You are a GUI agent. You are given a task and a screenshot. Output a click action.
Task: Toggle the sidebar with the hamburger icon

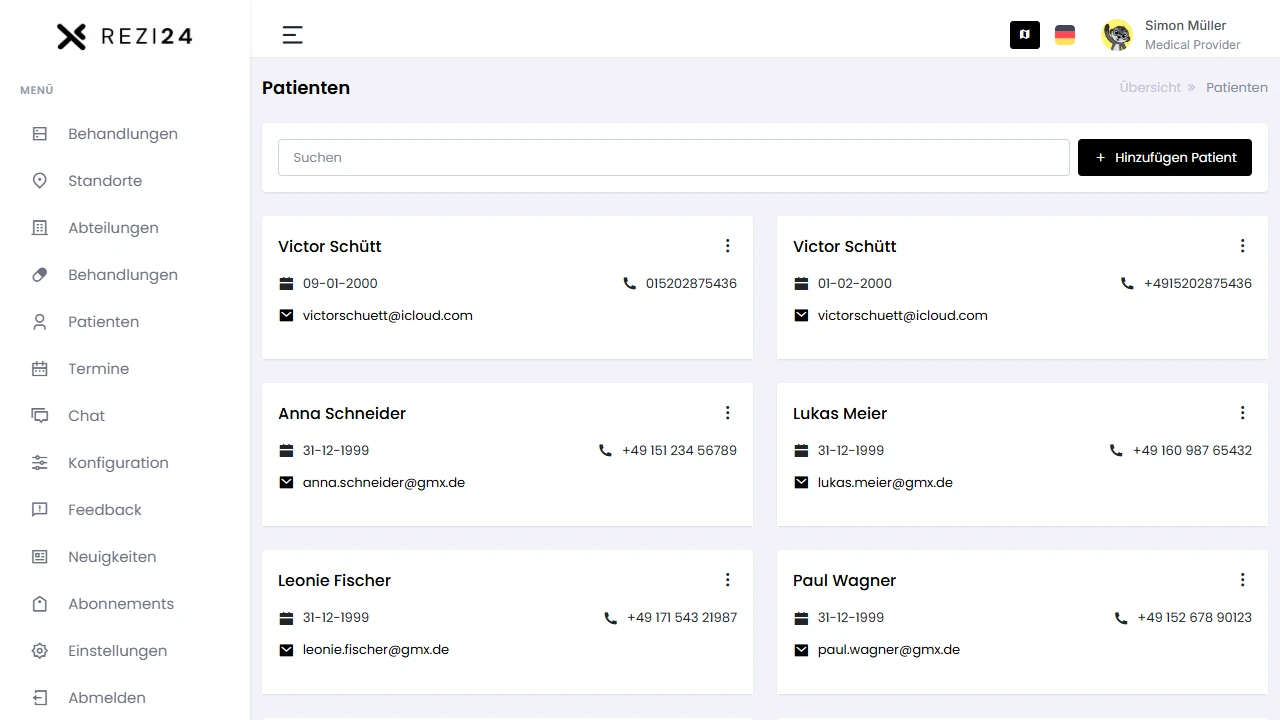292,35
